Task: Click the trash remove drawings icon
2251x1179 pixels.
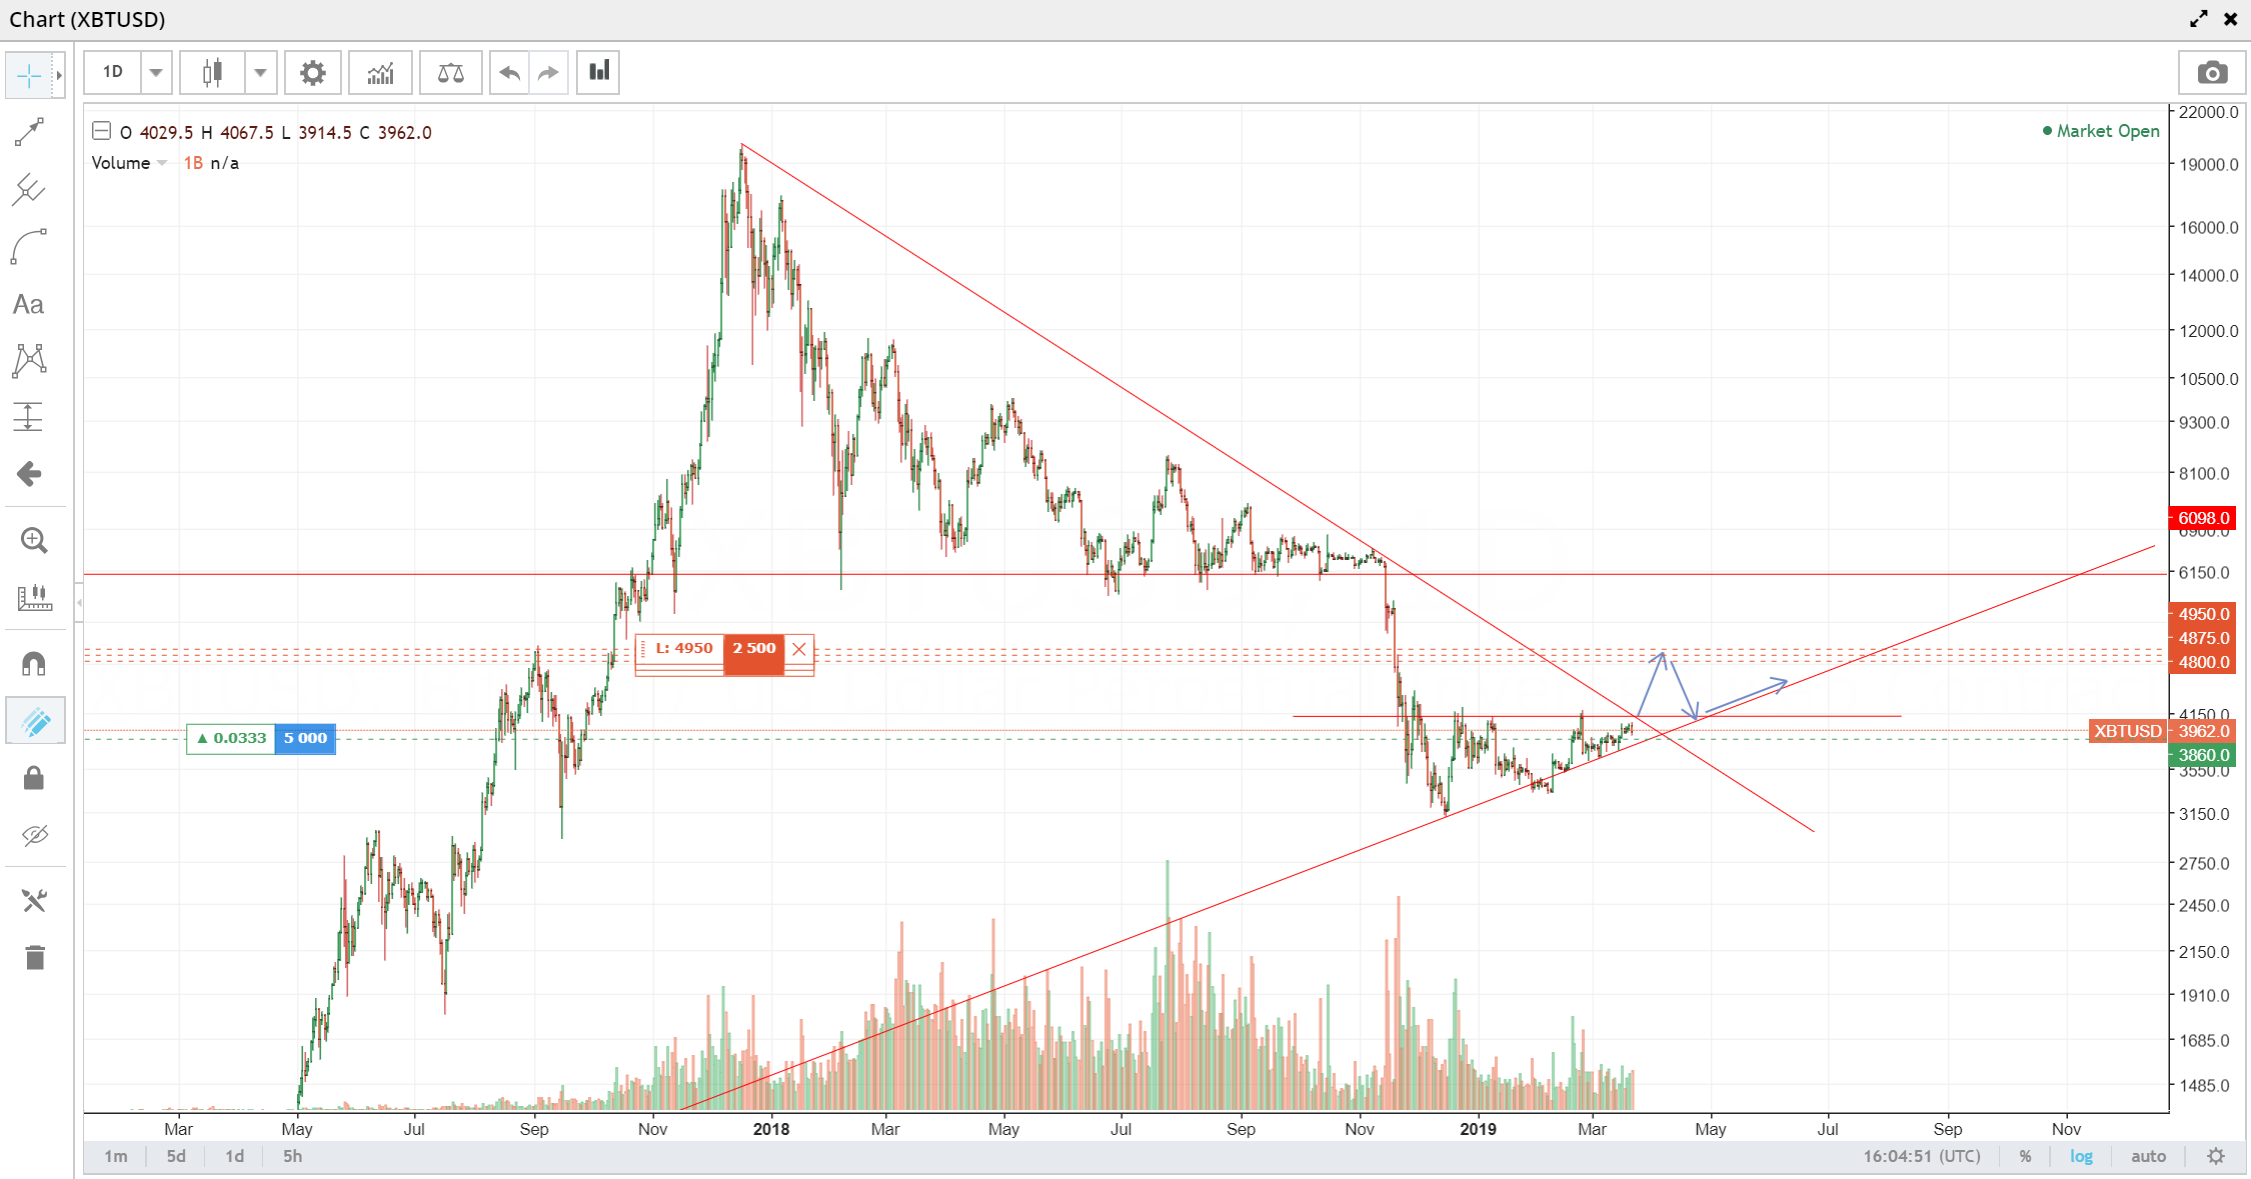Action: (x=35, y=958)
